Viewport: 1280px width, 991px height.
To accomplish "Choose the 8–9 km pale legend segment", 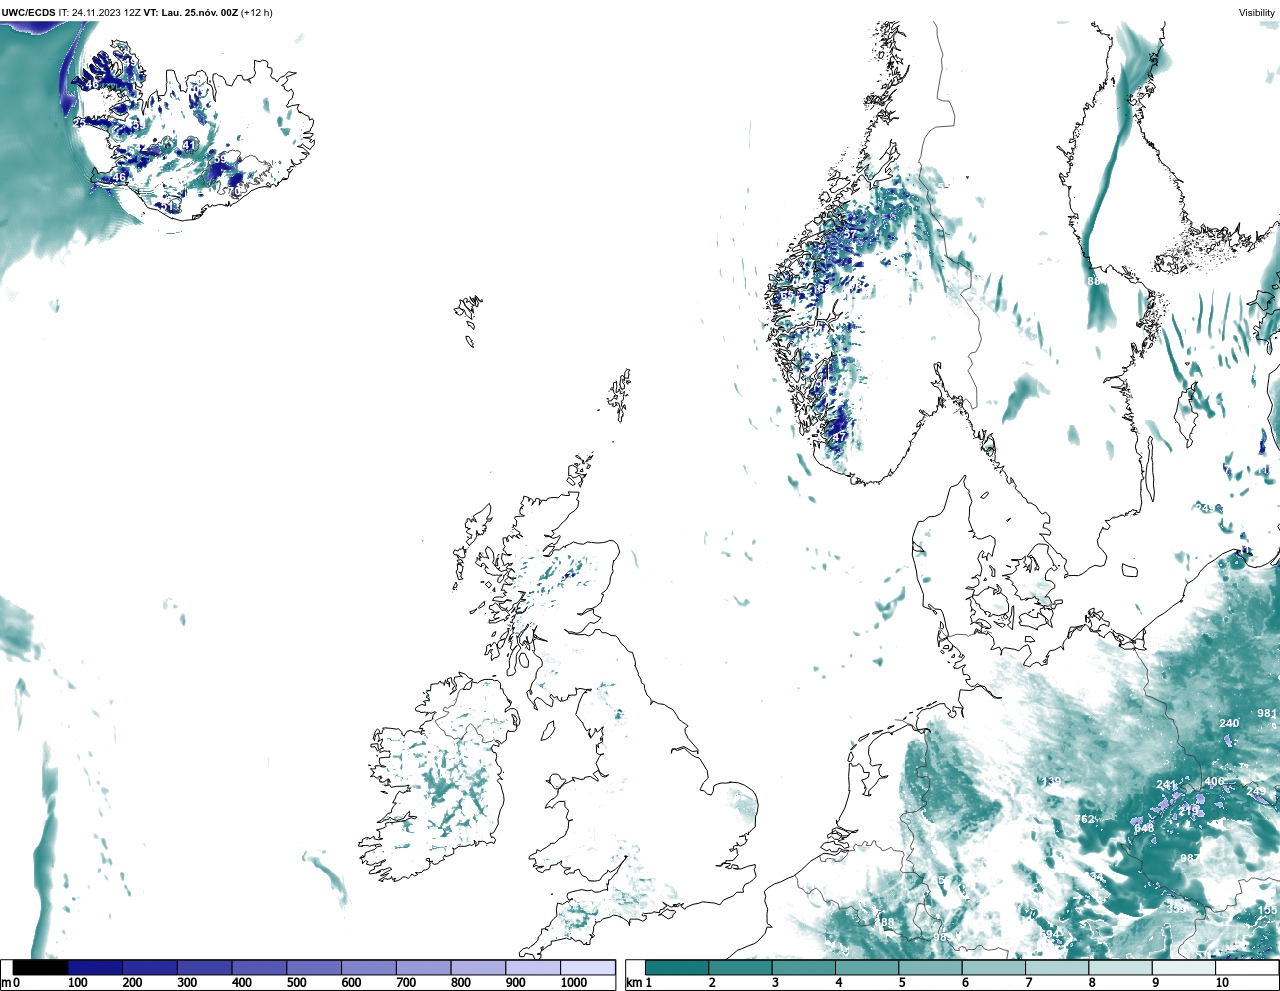I will pyautogui.click(x=1120, y=967).
